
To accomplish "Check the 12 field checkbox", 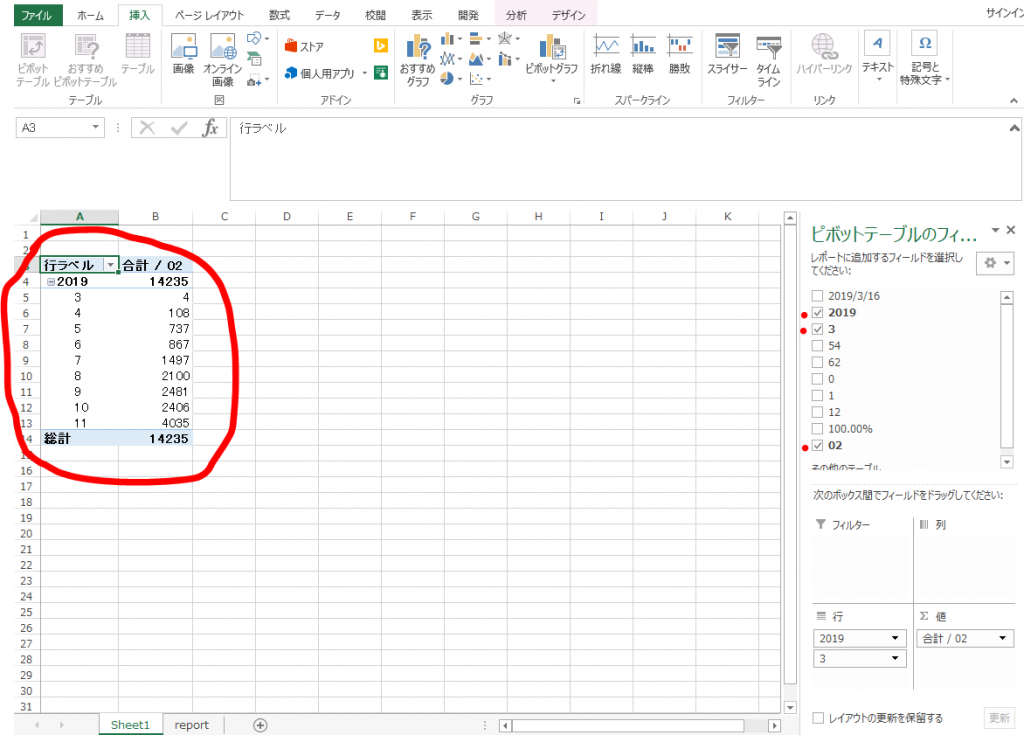I will pos(818,412).
